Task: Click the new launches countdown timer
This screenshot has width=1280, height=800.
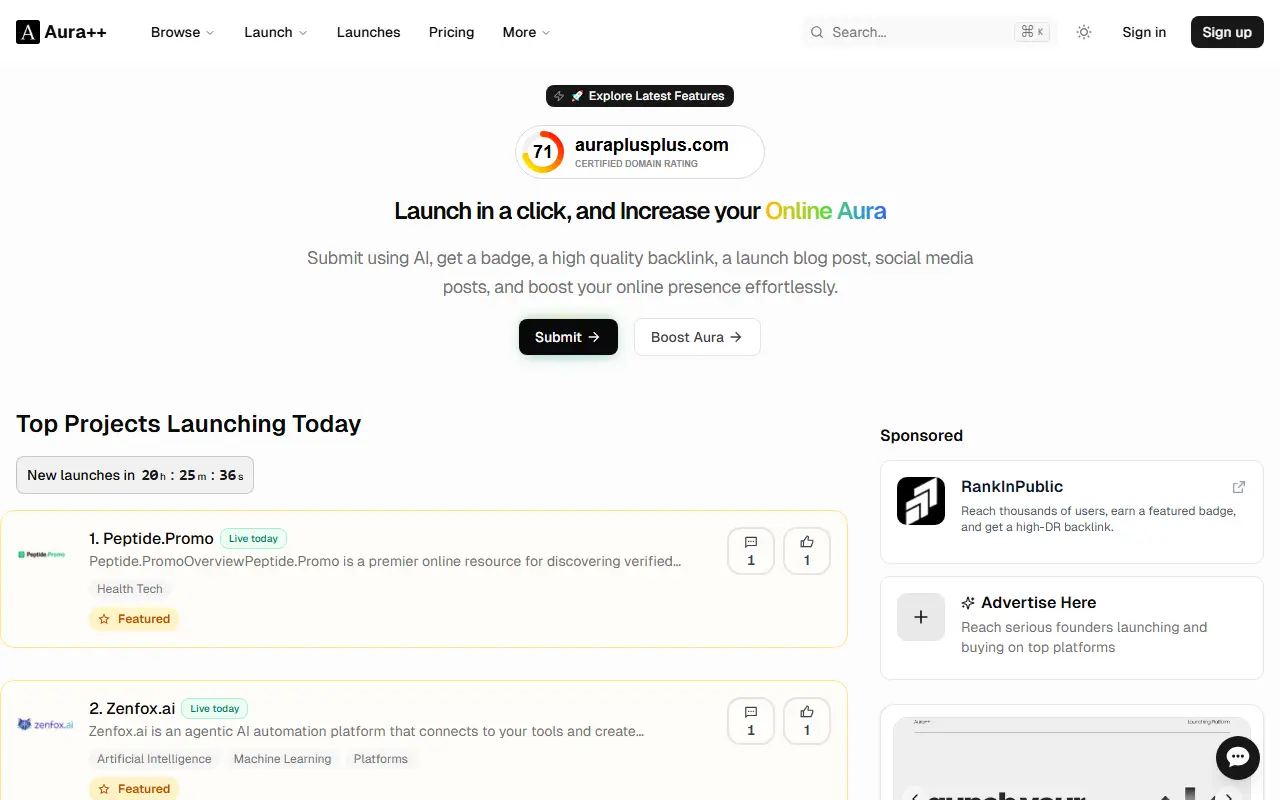Action: pos(135,475)
